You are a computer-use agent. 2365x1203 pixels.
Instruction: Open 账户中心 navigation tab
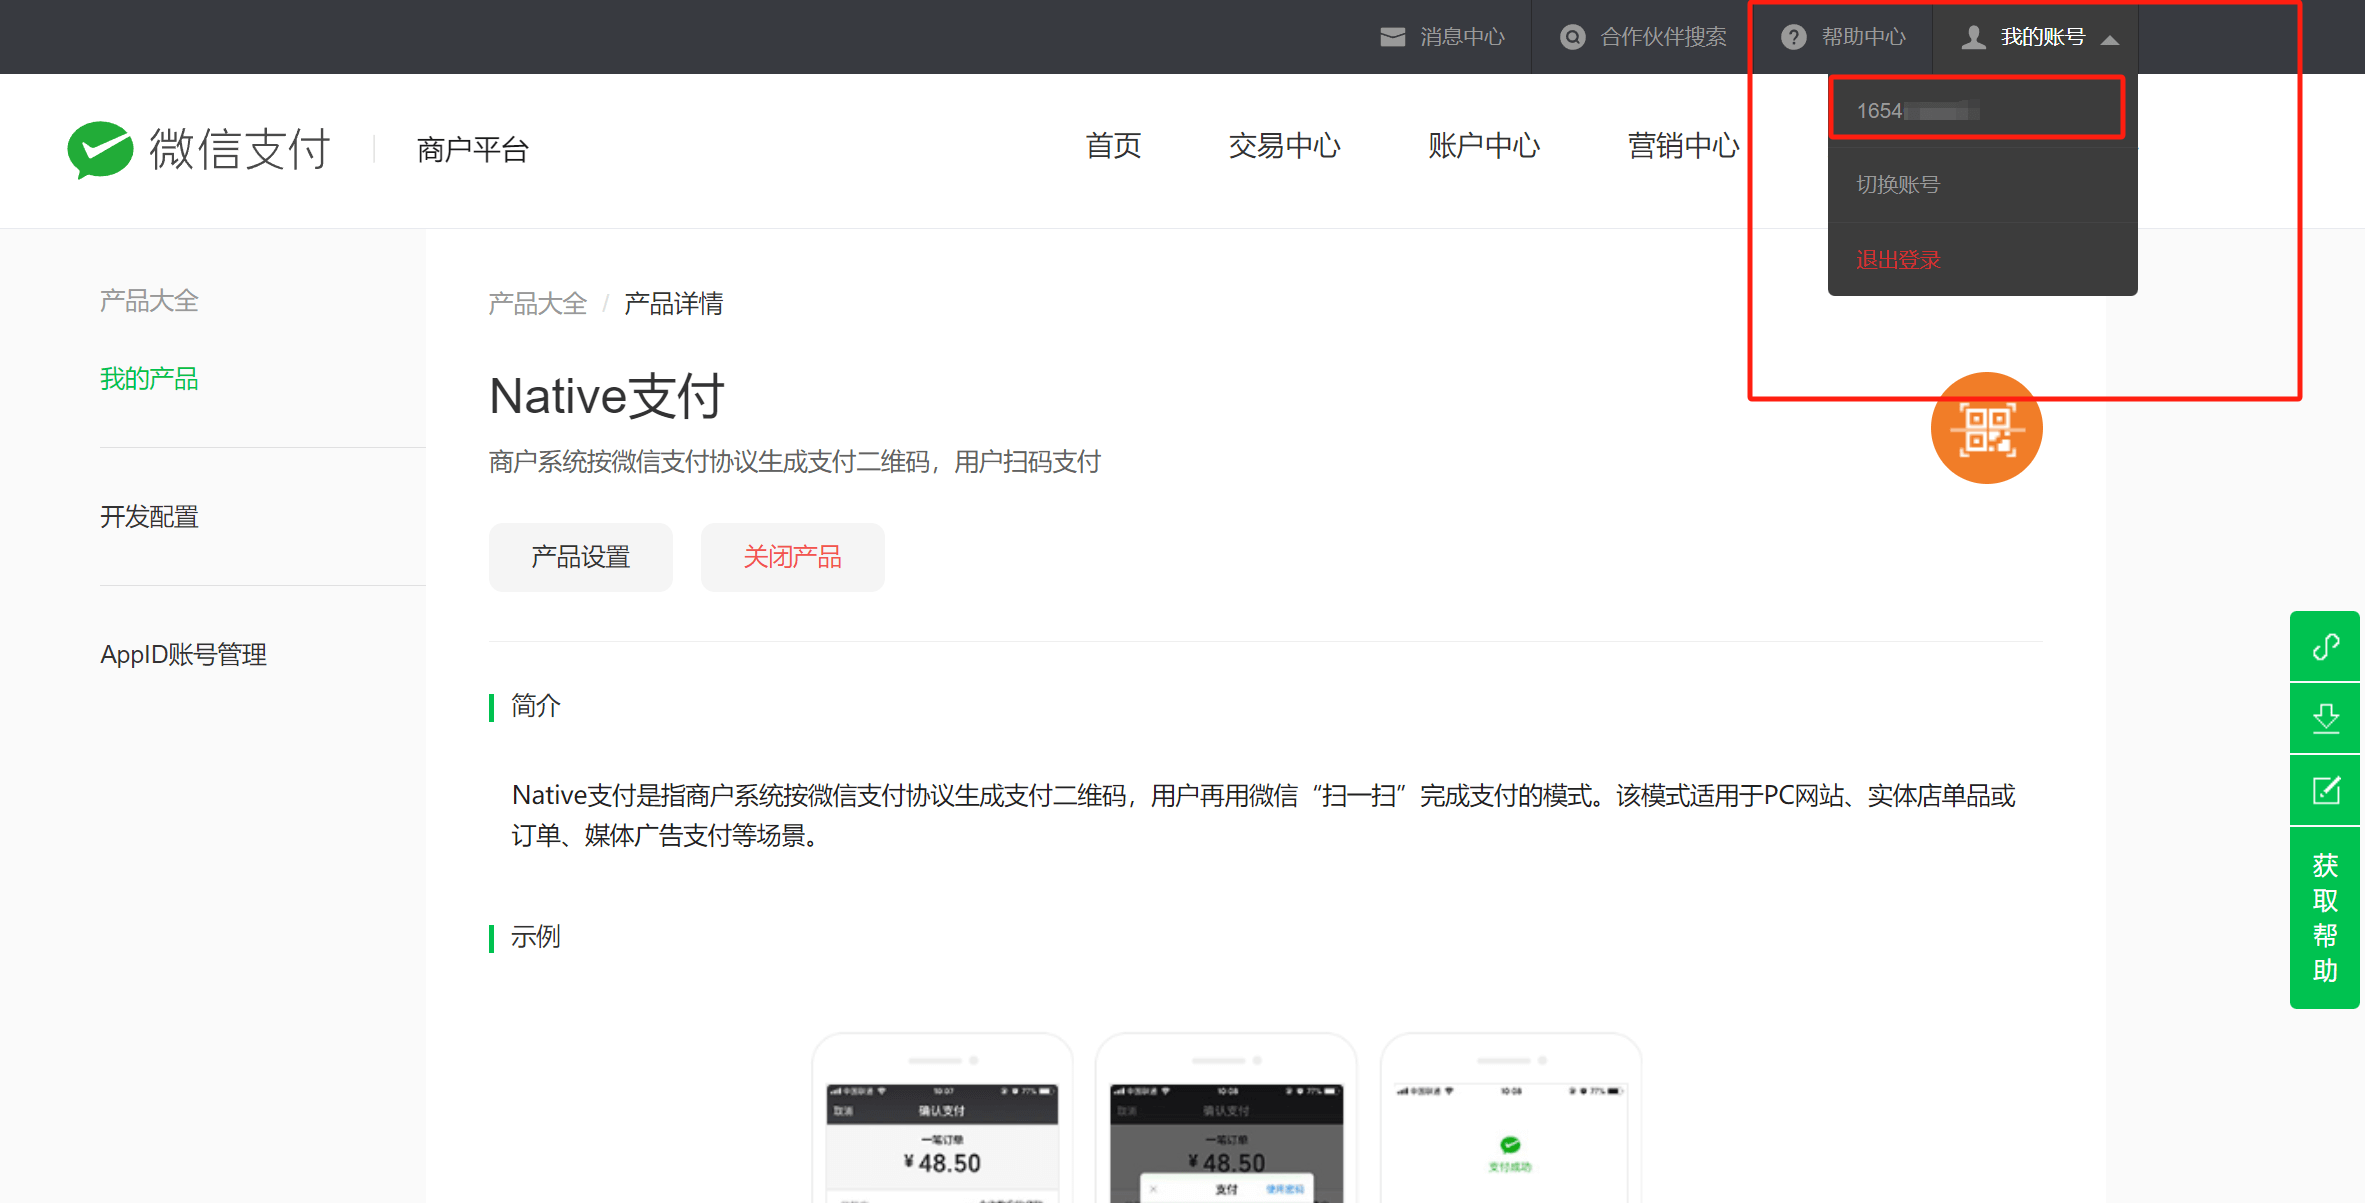1484,146
